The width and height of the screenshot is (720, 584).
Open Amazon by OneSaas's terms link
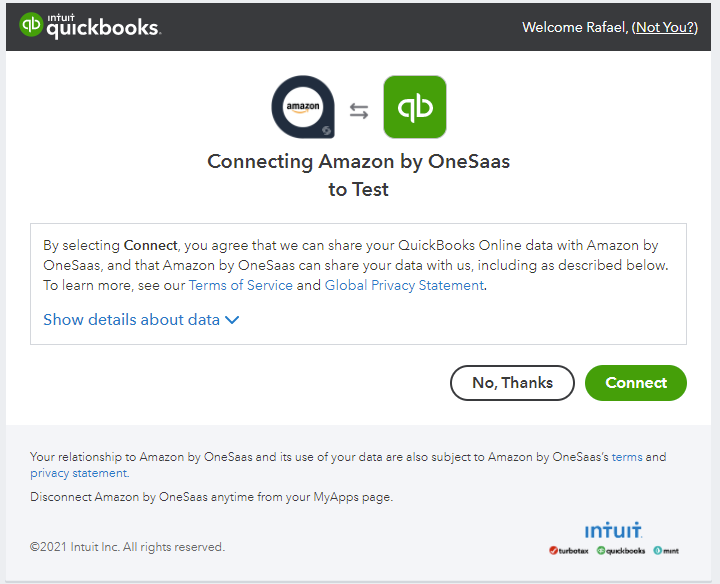coord(627,457)
